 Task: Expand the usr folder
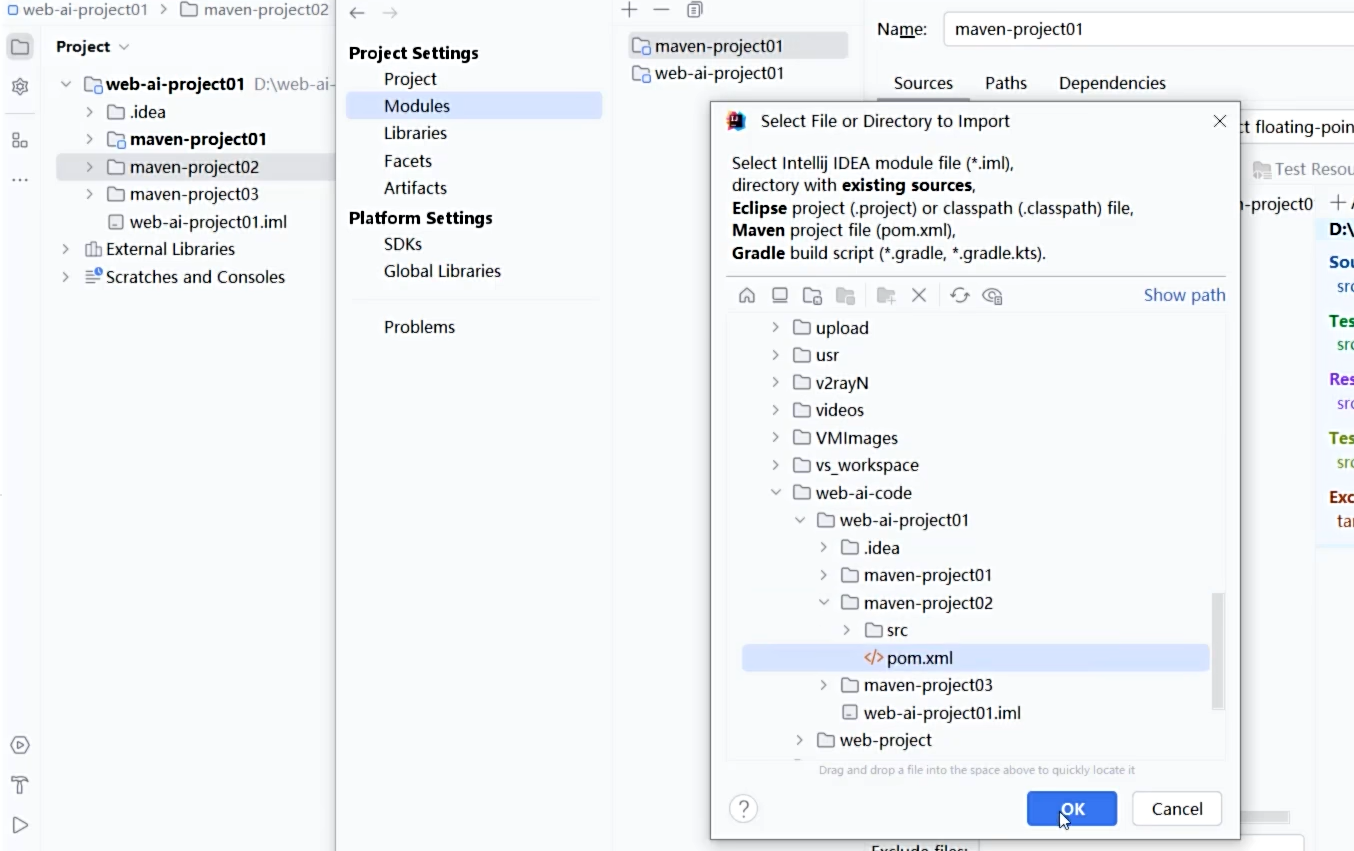point(775,355)
